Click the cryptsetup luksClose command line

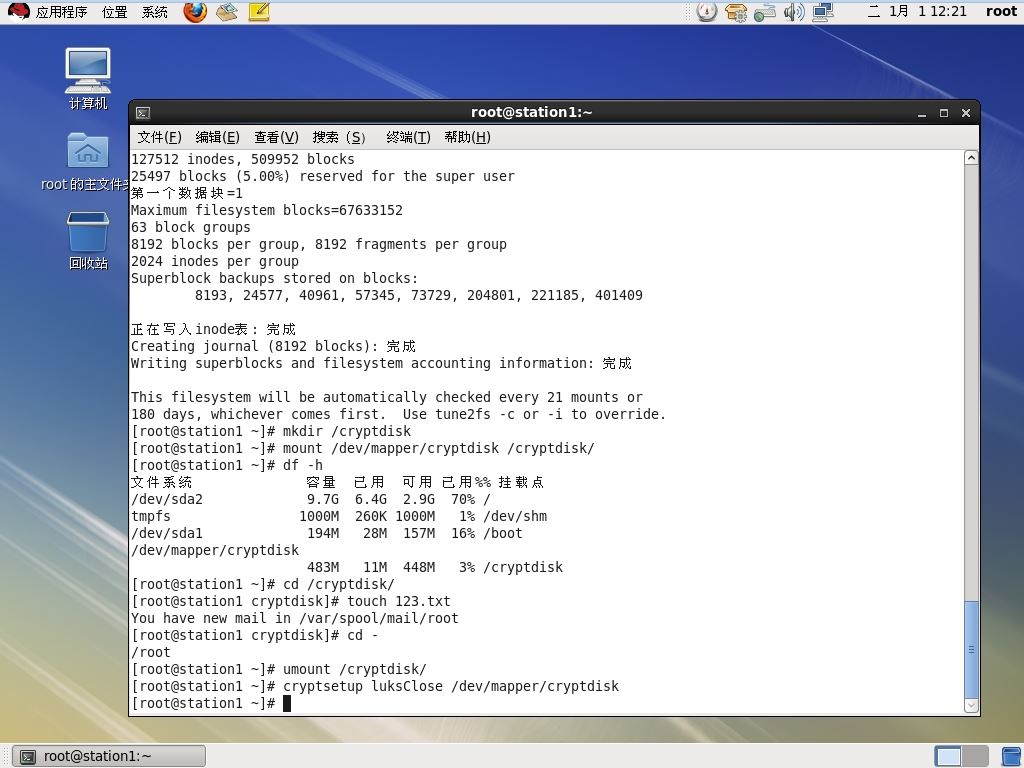click(x=375, y=686)
